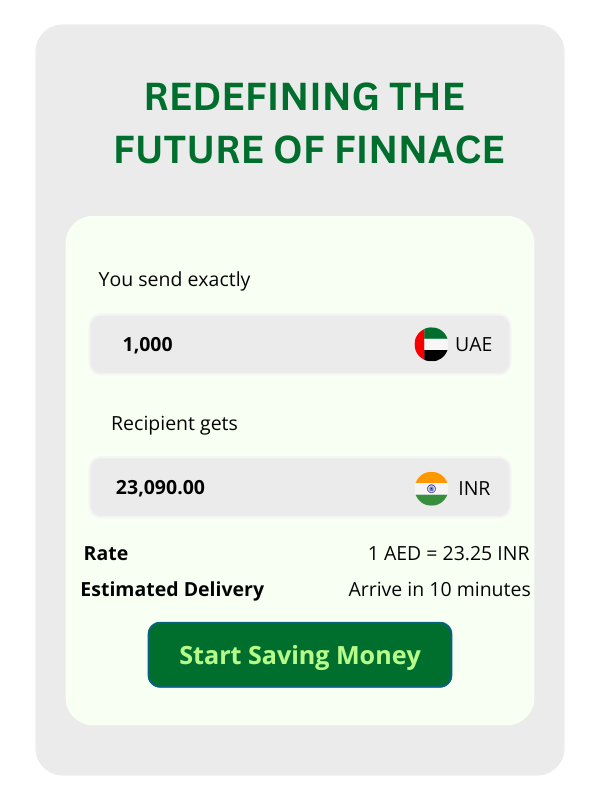Click the India flag icon
This screenshot has height=800, width=600.
[x=431, y=488]
